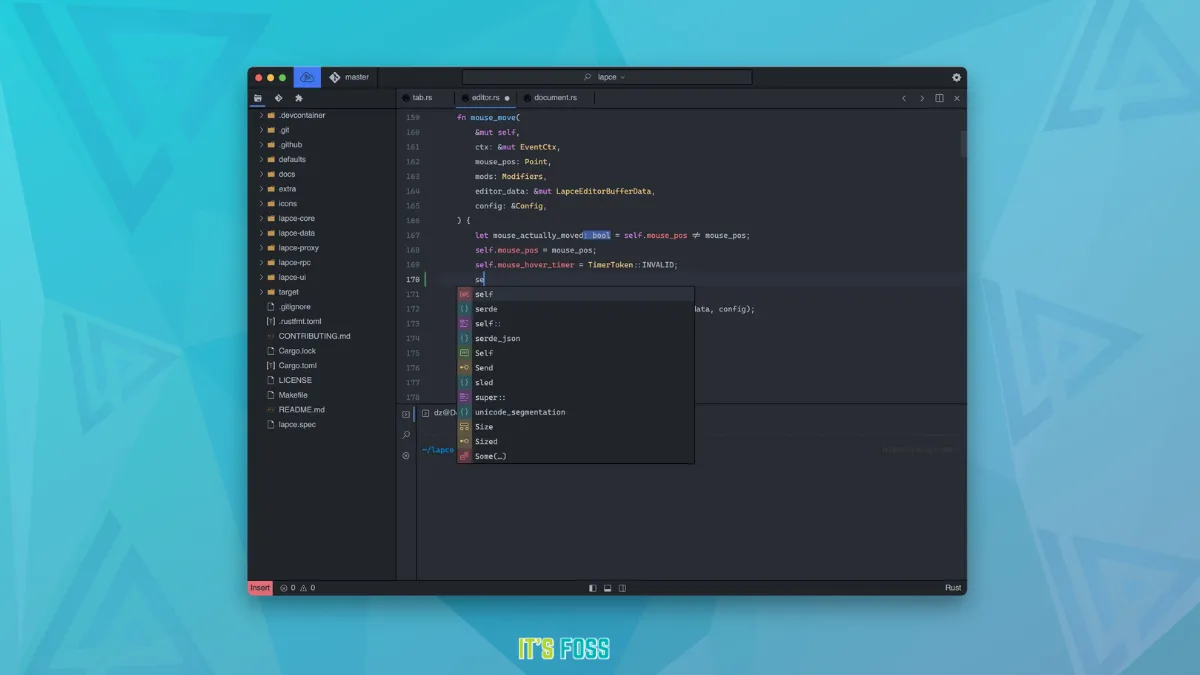Open the lapce-ui folder row

322,277
